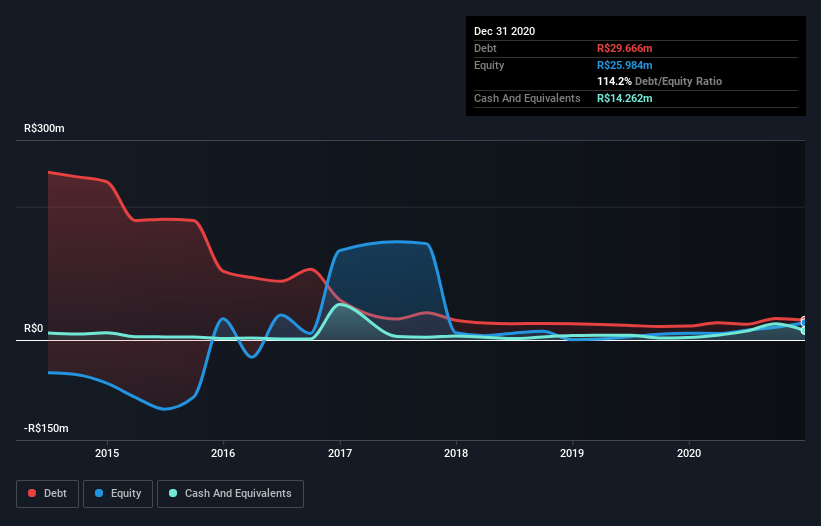Click the -R$150m y-axis label
The width and height of the screenshot is (821, 526).
46,429
